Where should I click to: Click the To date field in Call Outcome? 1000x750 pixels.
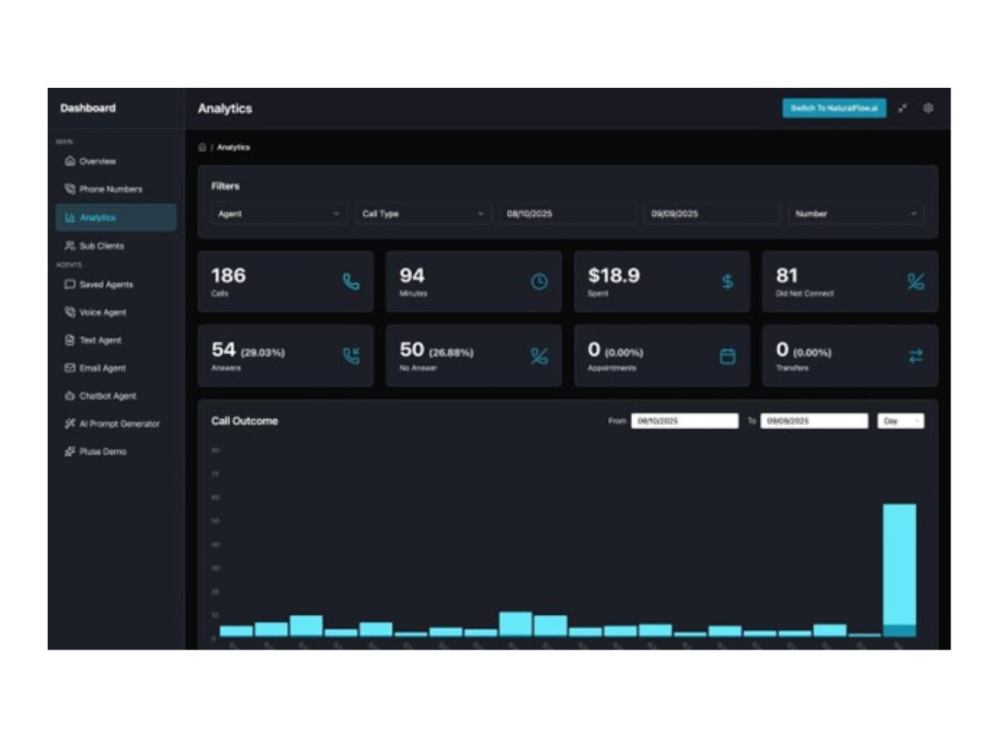[x=814, y=421]
